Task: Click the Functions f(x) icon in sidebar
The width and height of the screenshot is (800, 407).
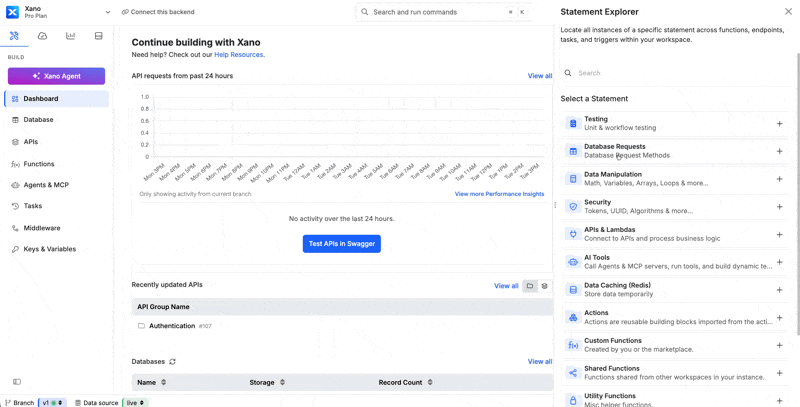Action: (15, 164)
